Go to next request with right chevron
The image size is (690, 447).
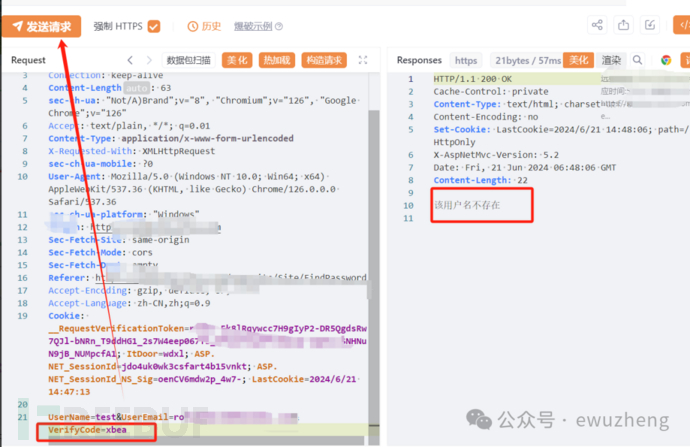pos(149,60)
